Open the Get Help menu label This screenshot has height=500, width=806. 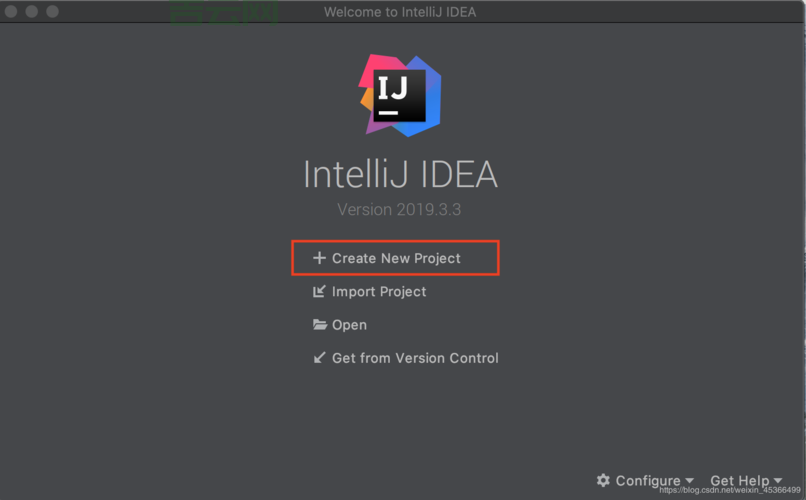tap(740, 481)
